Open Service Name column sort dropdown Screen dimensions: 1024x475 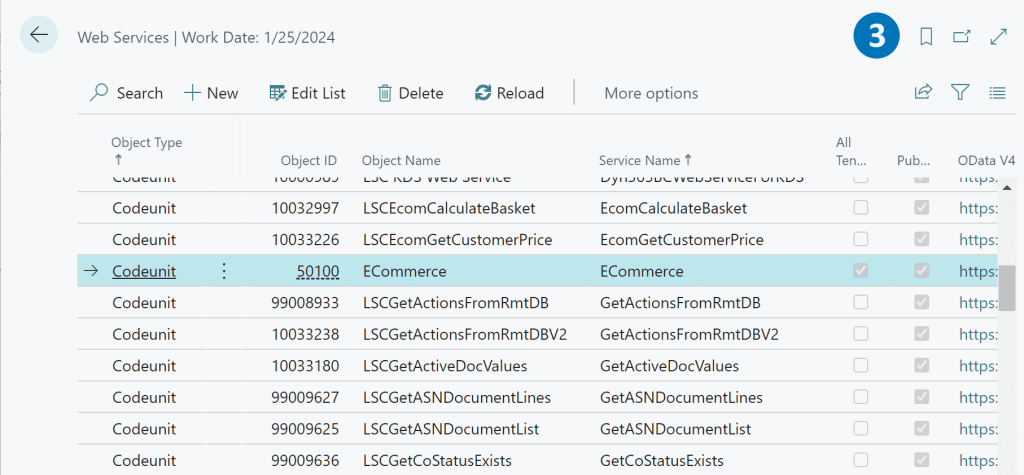tap(645, 160)
